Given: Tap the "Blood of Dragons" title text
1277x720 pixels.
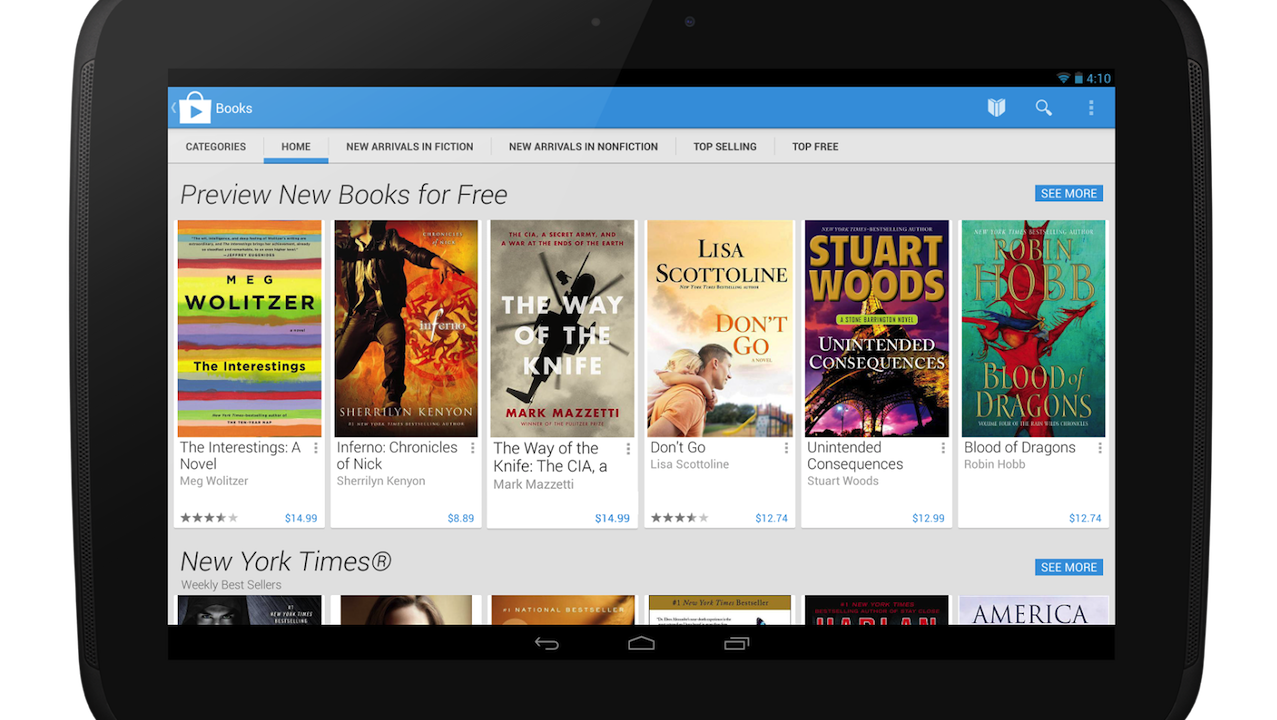Looking at the screenshot, I should (x=1020, y=448).
